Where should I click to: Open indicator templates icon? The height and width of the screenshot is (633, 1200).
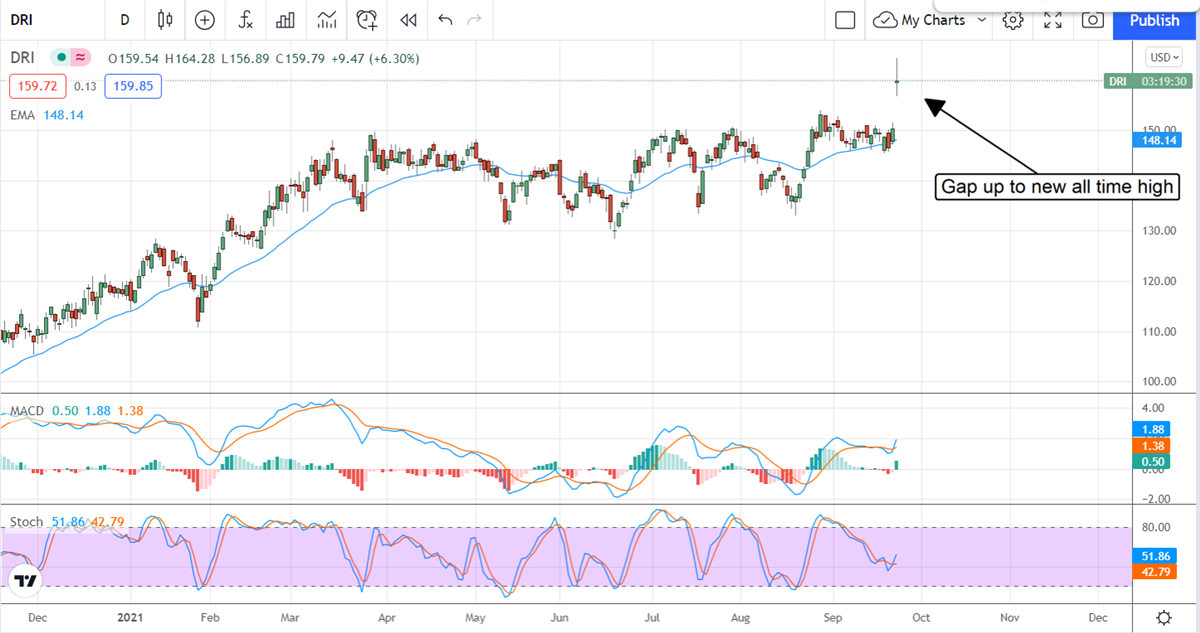(326, 20)
